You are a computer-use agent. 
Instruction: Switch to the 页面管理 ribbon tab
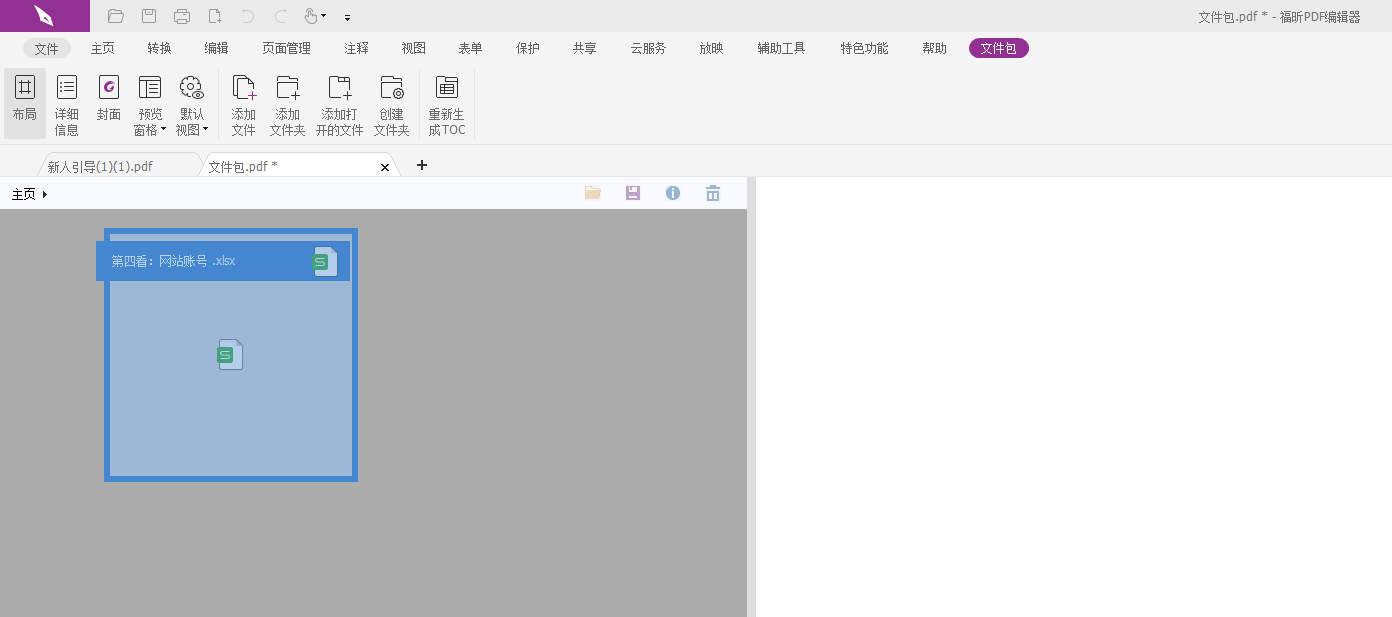click(287, 47)
